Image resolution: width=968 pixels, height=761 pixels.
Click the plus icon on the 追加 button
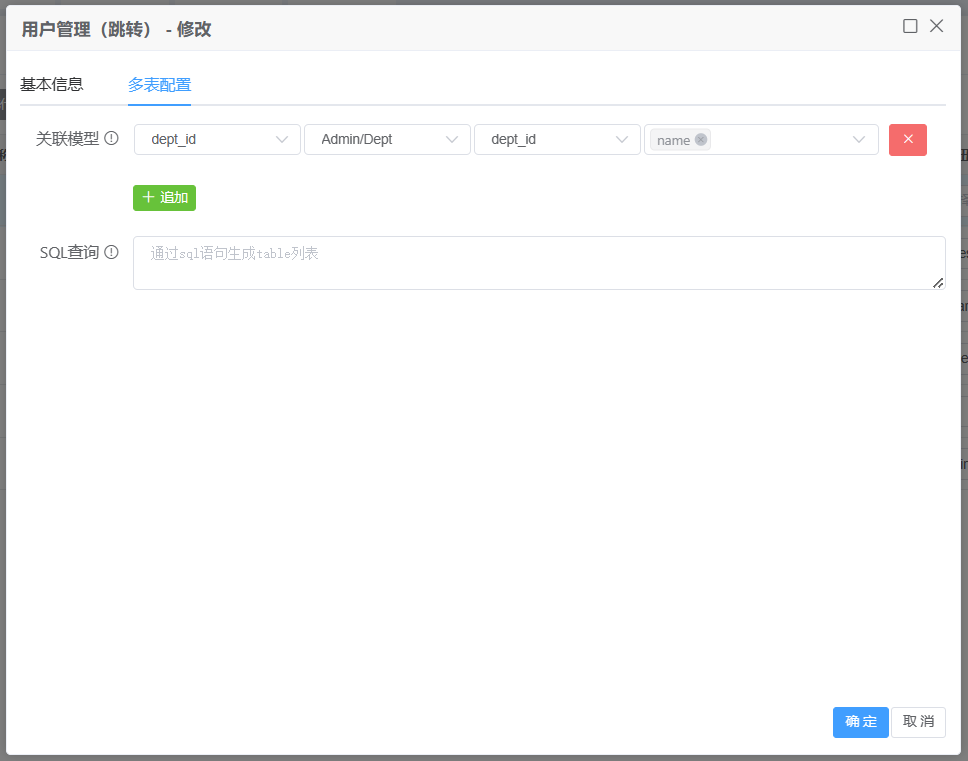coord(148,198)
